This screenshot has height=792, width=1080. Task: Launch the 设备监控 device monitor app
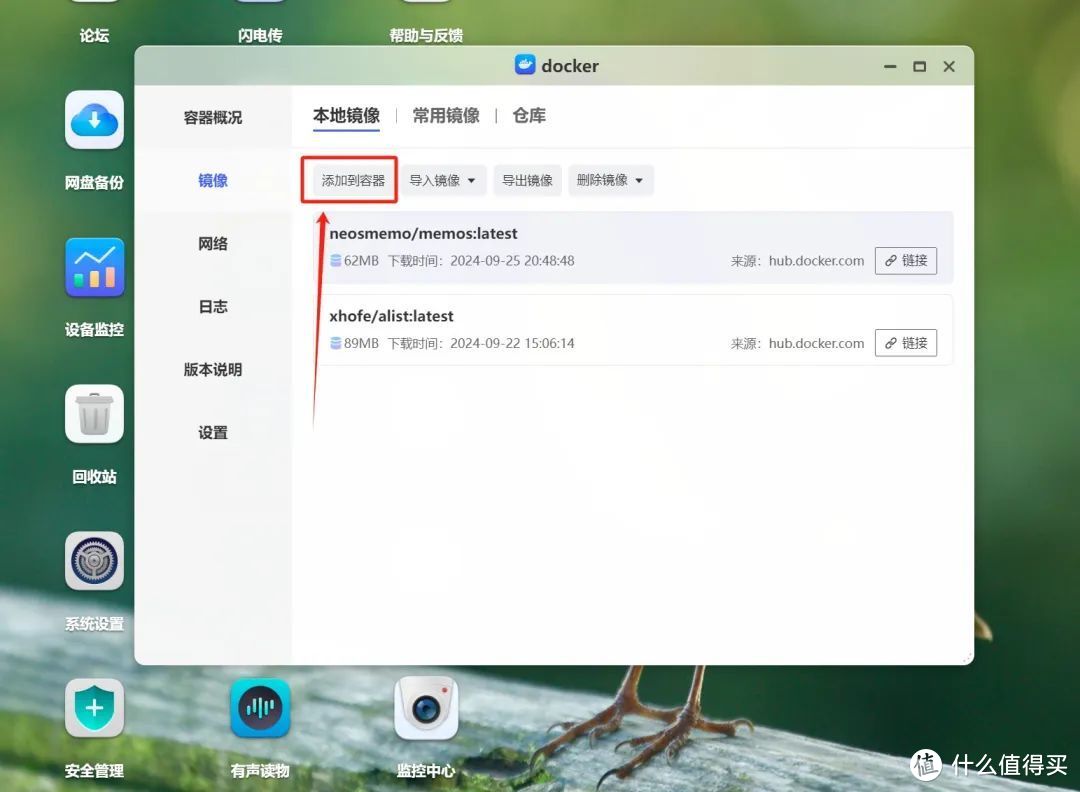coord(94,267)
